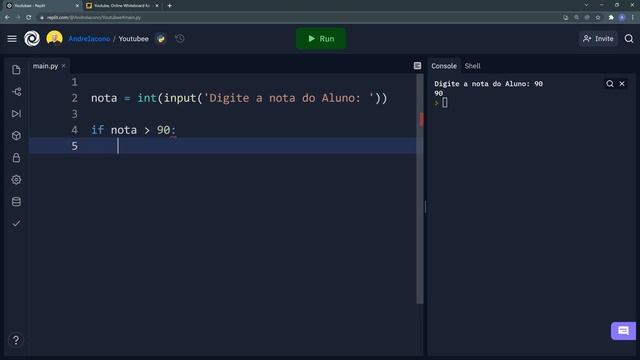Run the program
Image resolution: width=640 pixels, height=360 pixels.
(x=321, y=39)
